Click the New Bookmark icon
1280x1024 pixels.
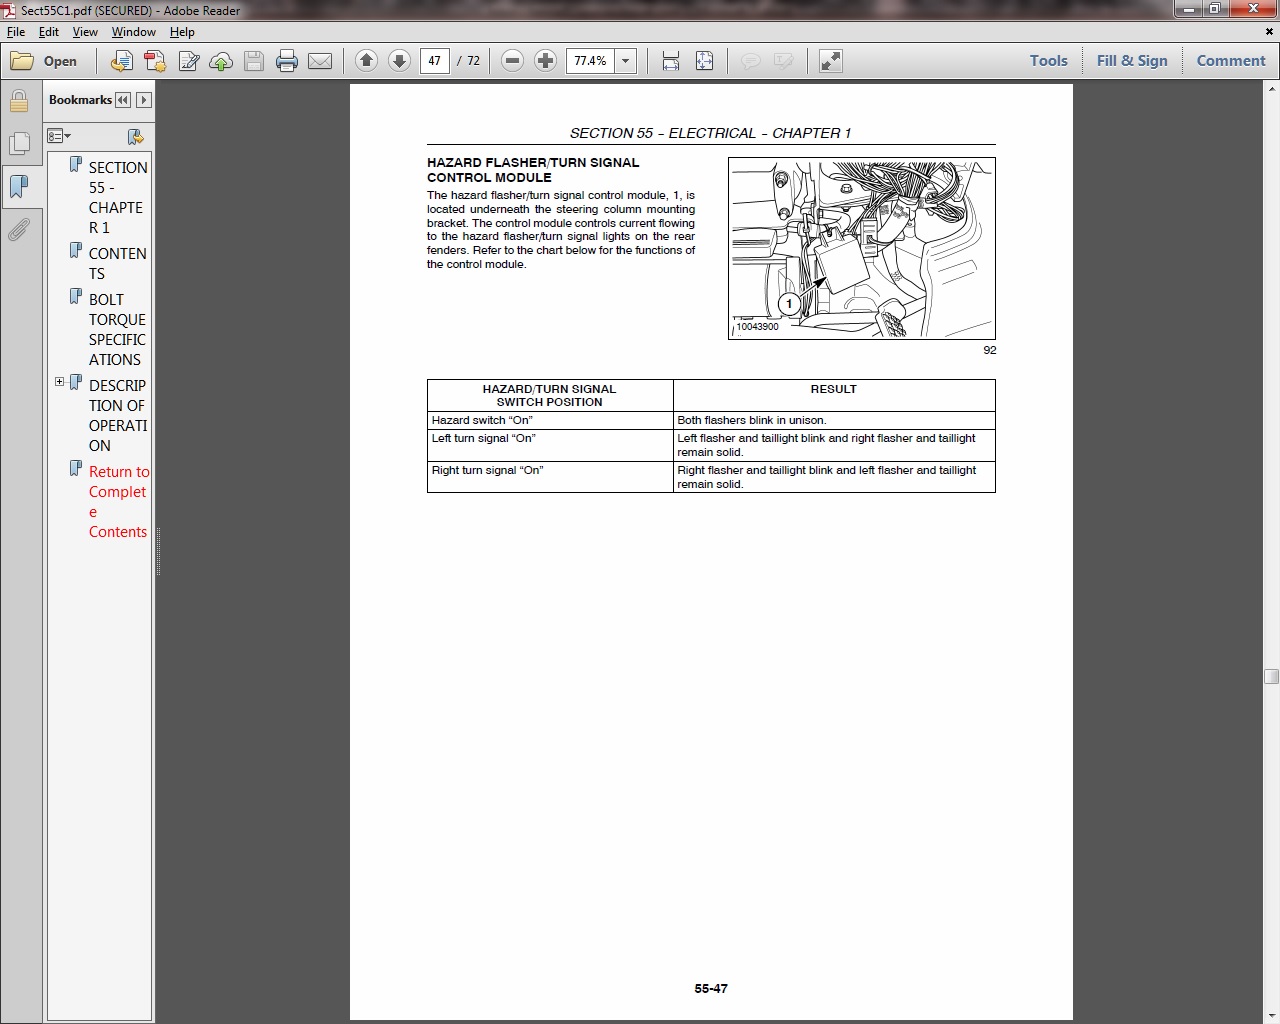136,136
